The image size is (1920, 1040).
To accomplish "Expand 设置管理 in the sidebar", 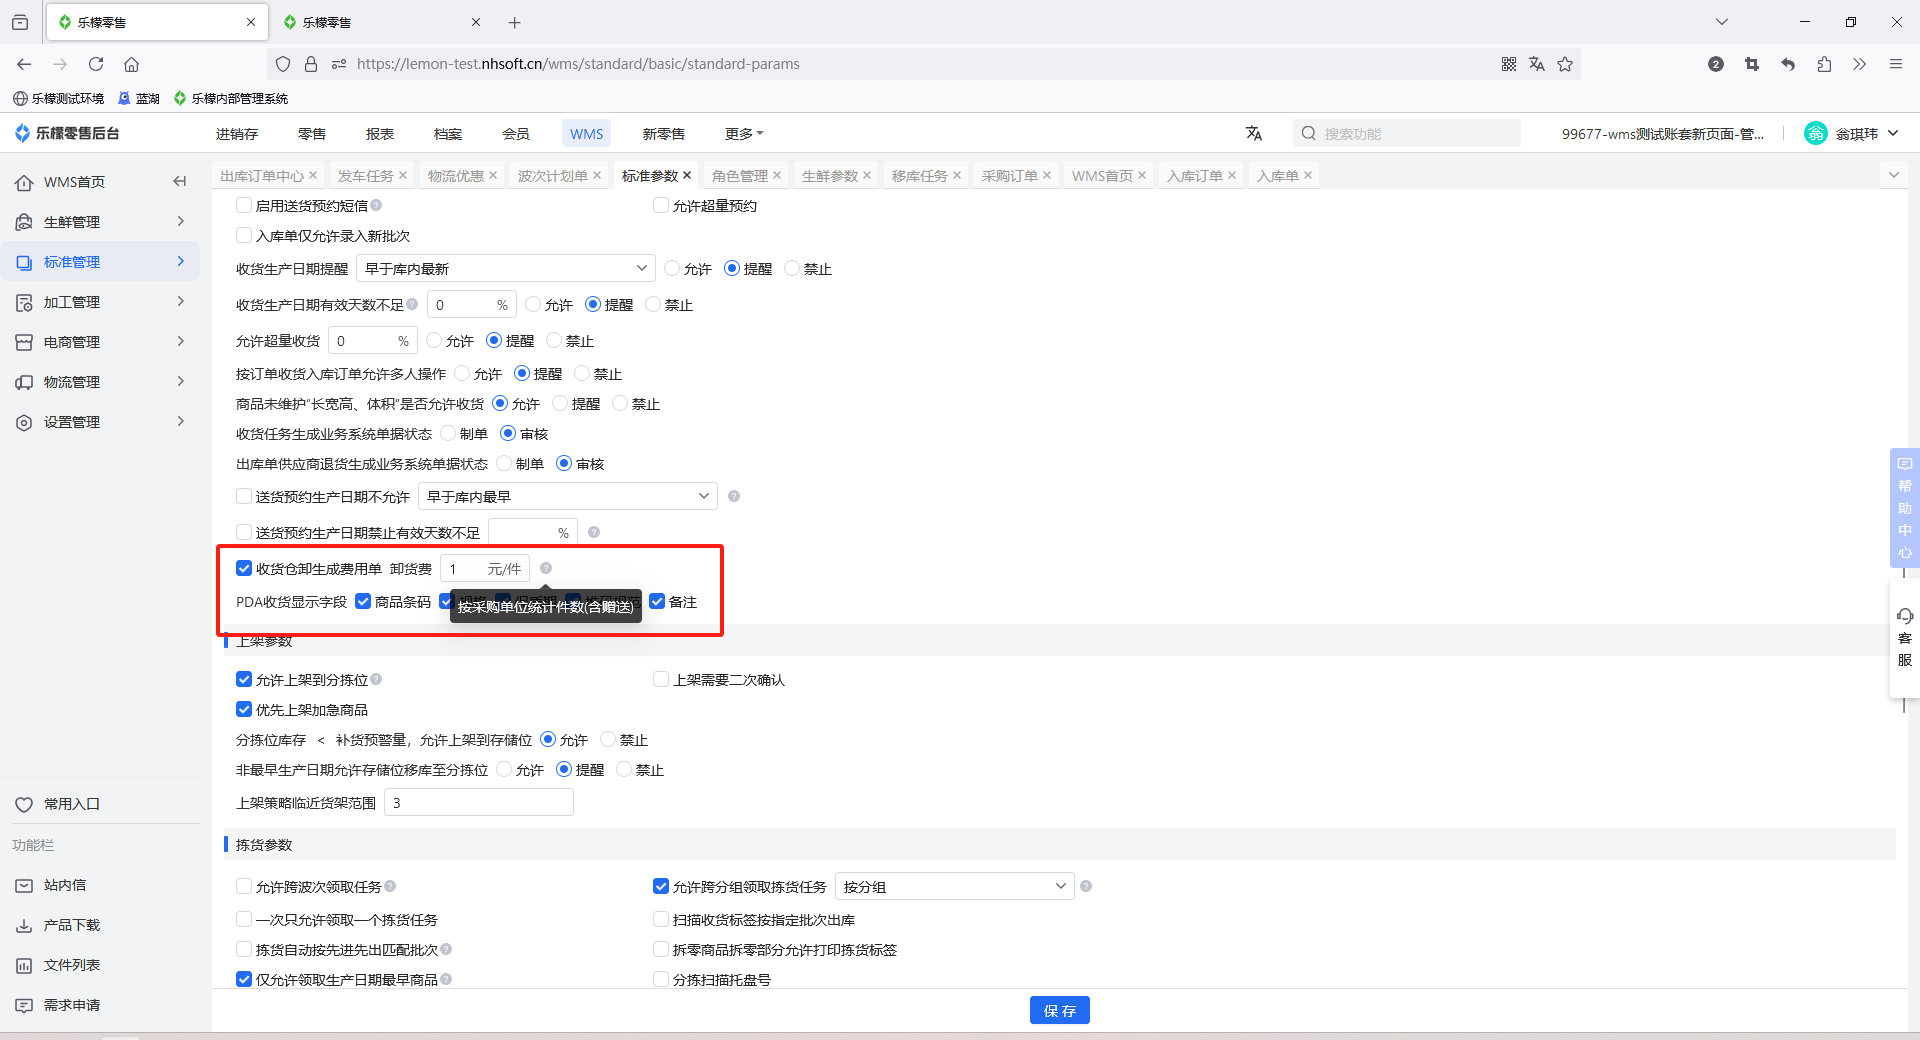I will 100,421.
